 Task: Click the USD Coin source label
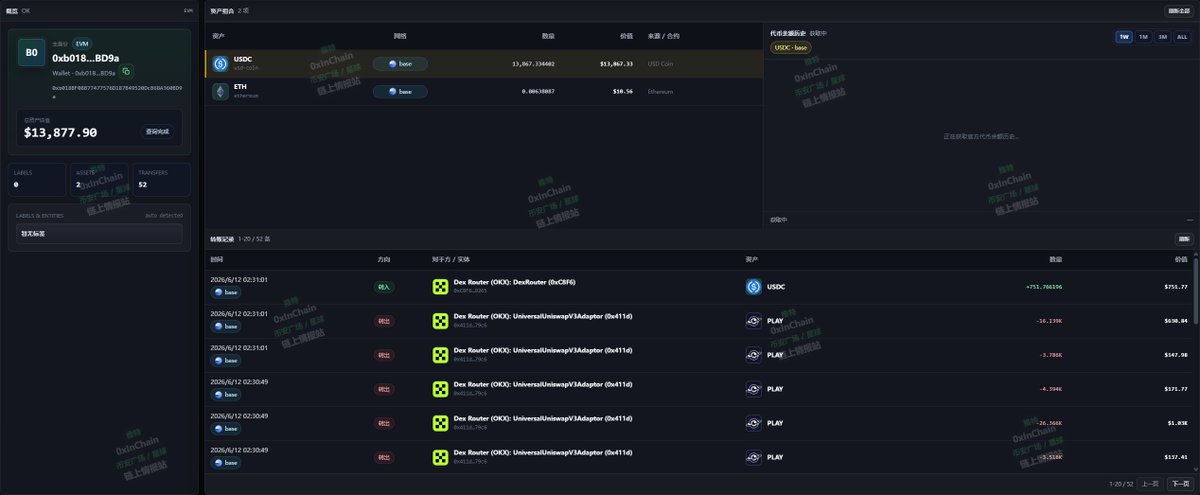coord(660,63)
